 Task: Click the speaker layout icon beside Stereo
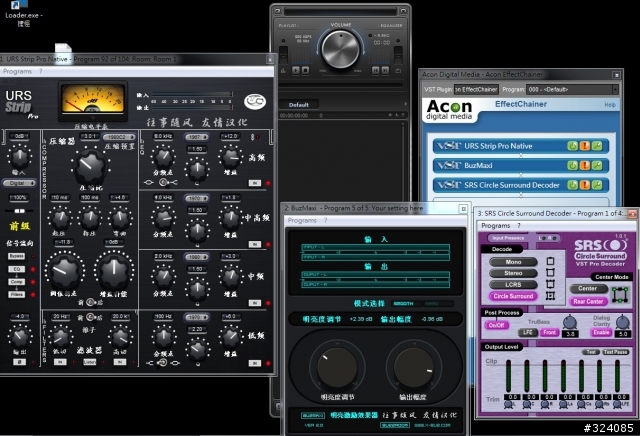550,272
